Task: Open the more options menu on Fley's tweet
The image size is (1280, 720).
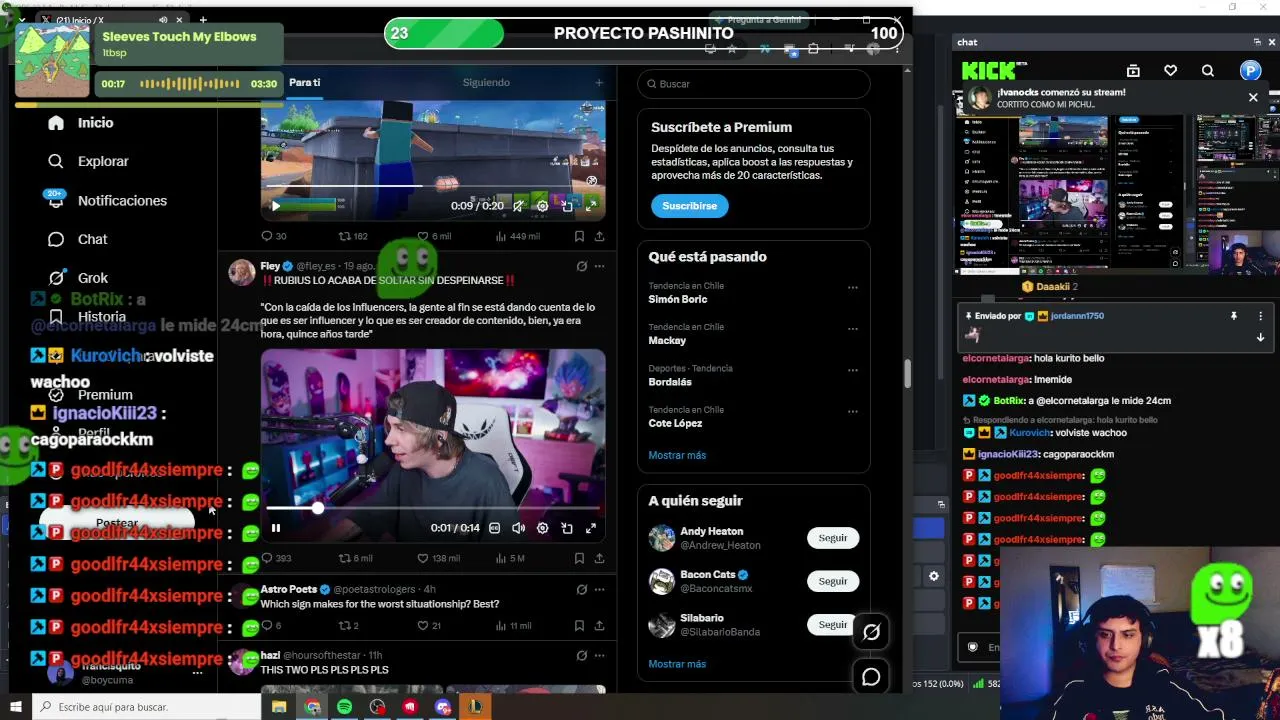Action: [x=599, y=266]
